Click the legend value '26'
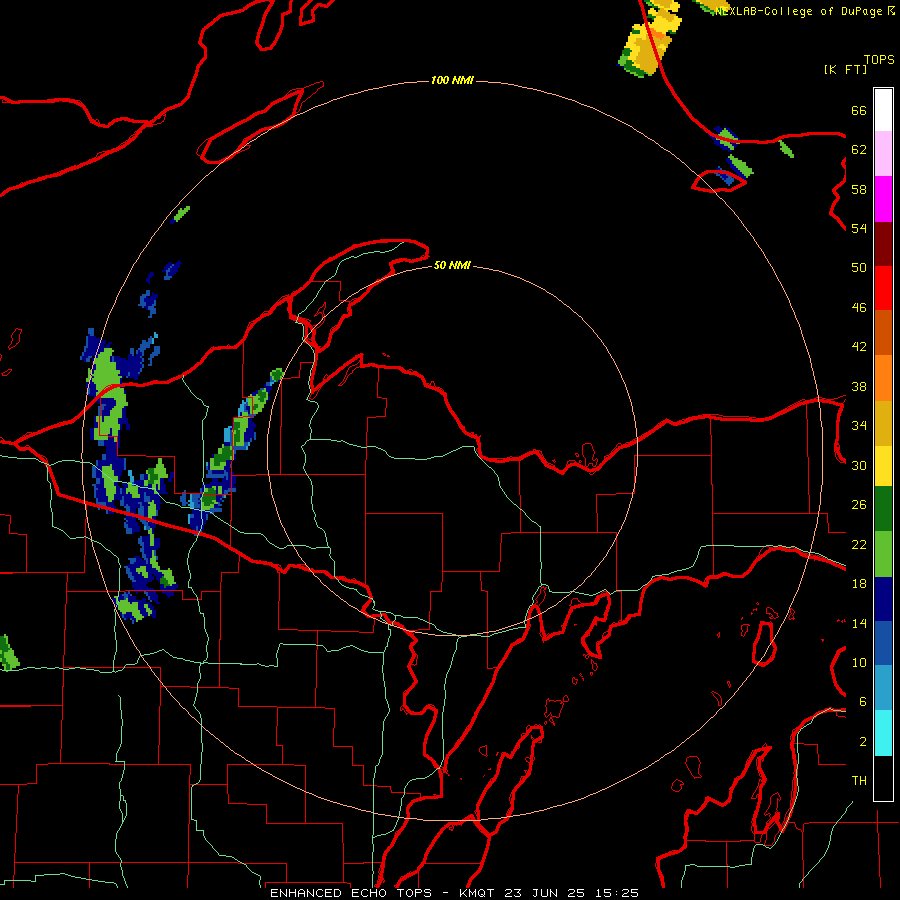The height and width of the screenshot is (900, 900). coord(859,505)
